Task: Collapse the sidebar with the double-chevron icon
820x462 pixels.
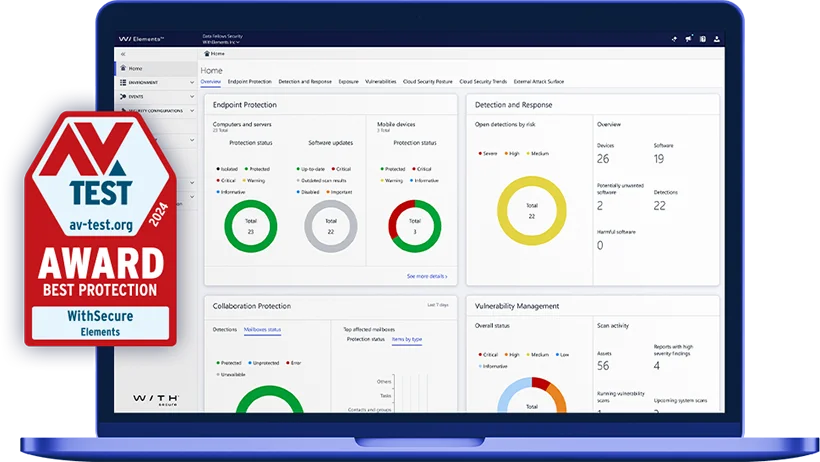Action: pyautogui.click(x=123, y=54)
